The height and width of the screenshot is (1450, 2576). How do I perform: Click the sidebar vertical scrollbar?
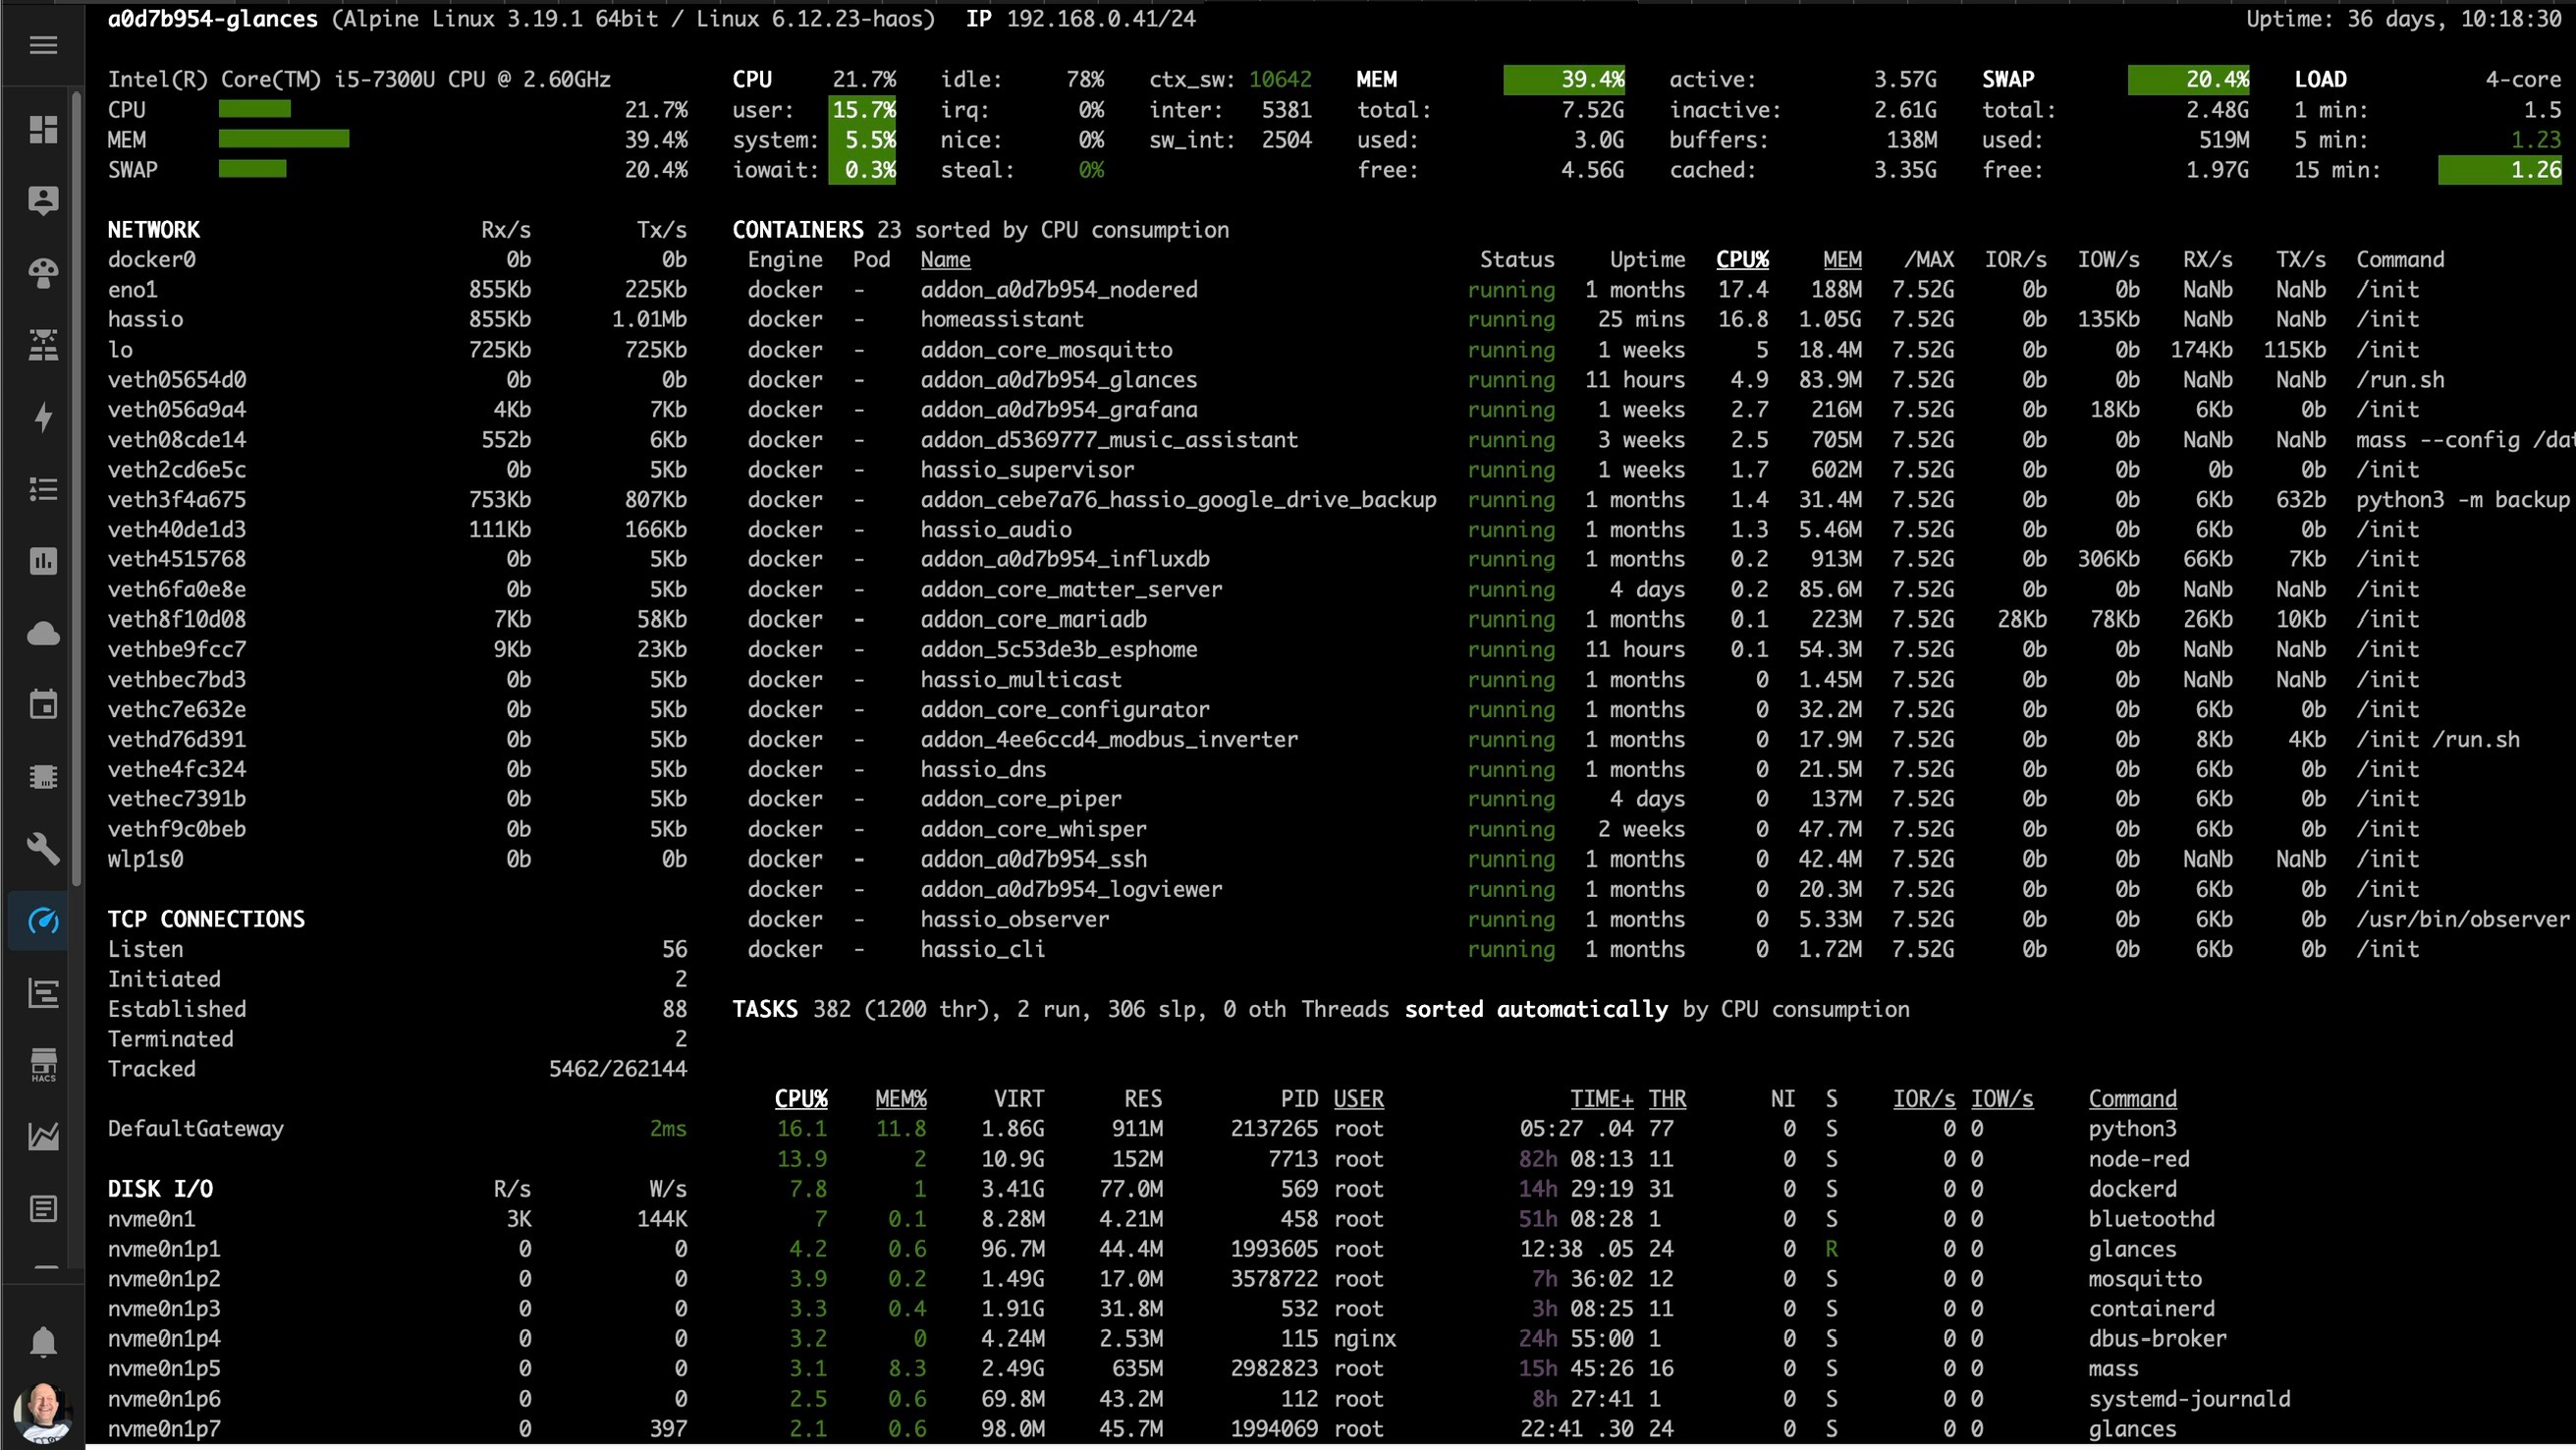pos(77,490)
